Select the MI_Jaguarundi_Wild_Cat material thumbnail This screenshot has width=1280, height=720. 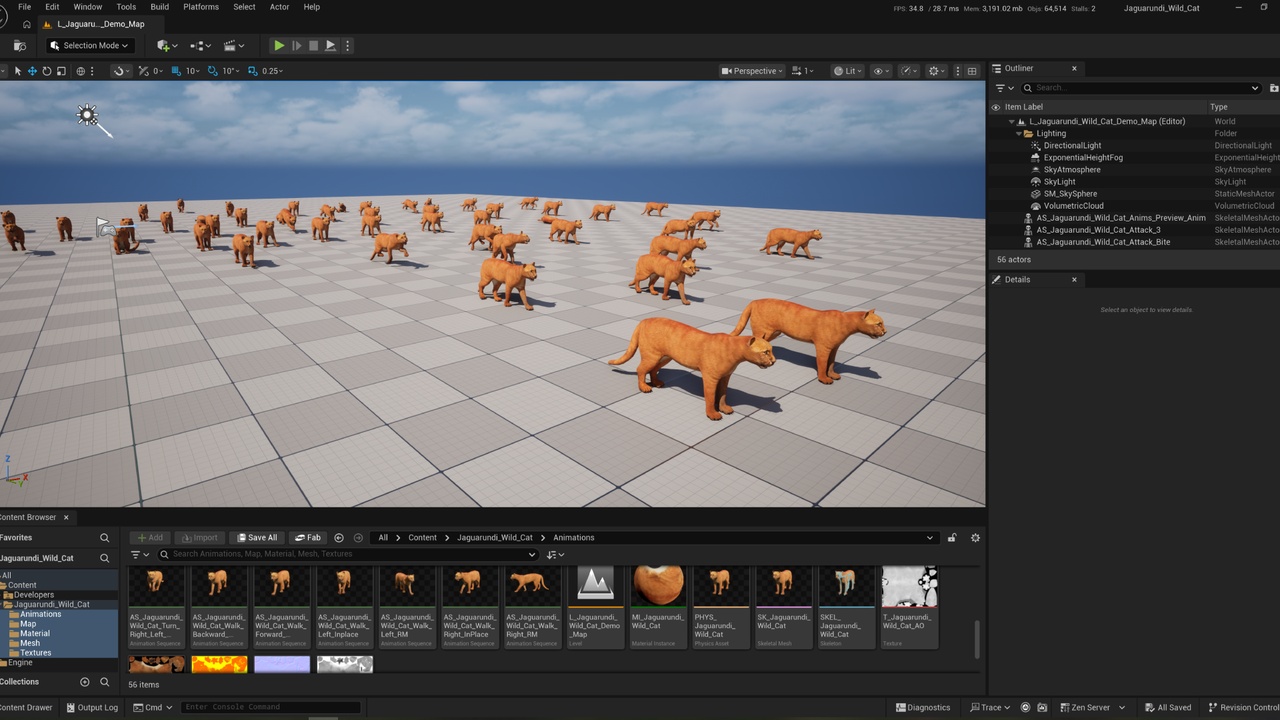coord(658,607)
